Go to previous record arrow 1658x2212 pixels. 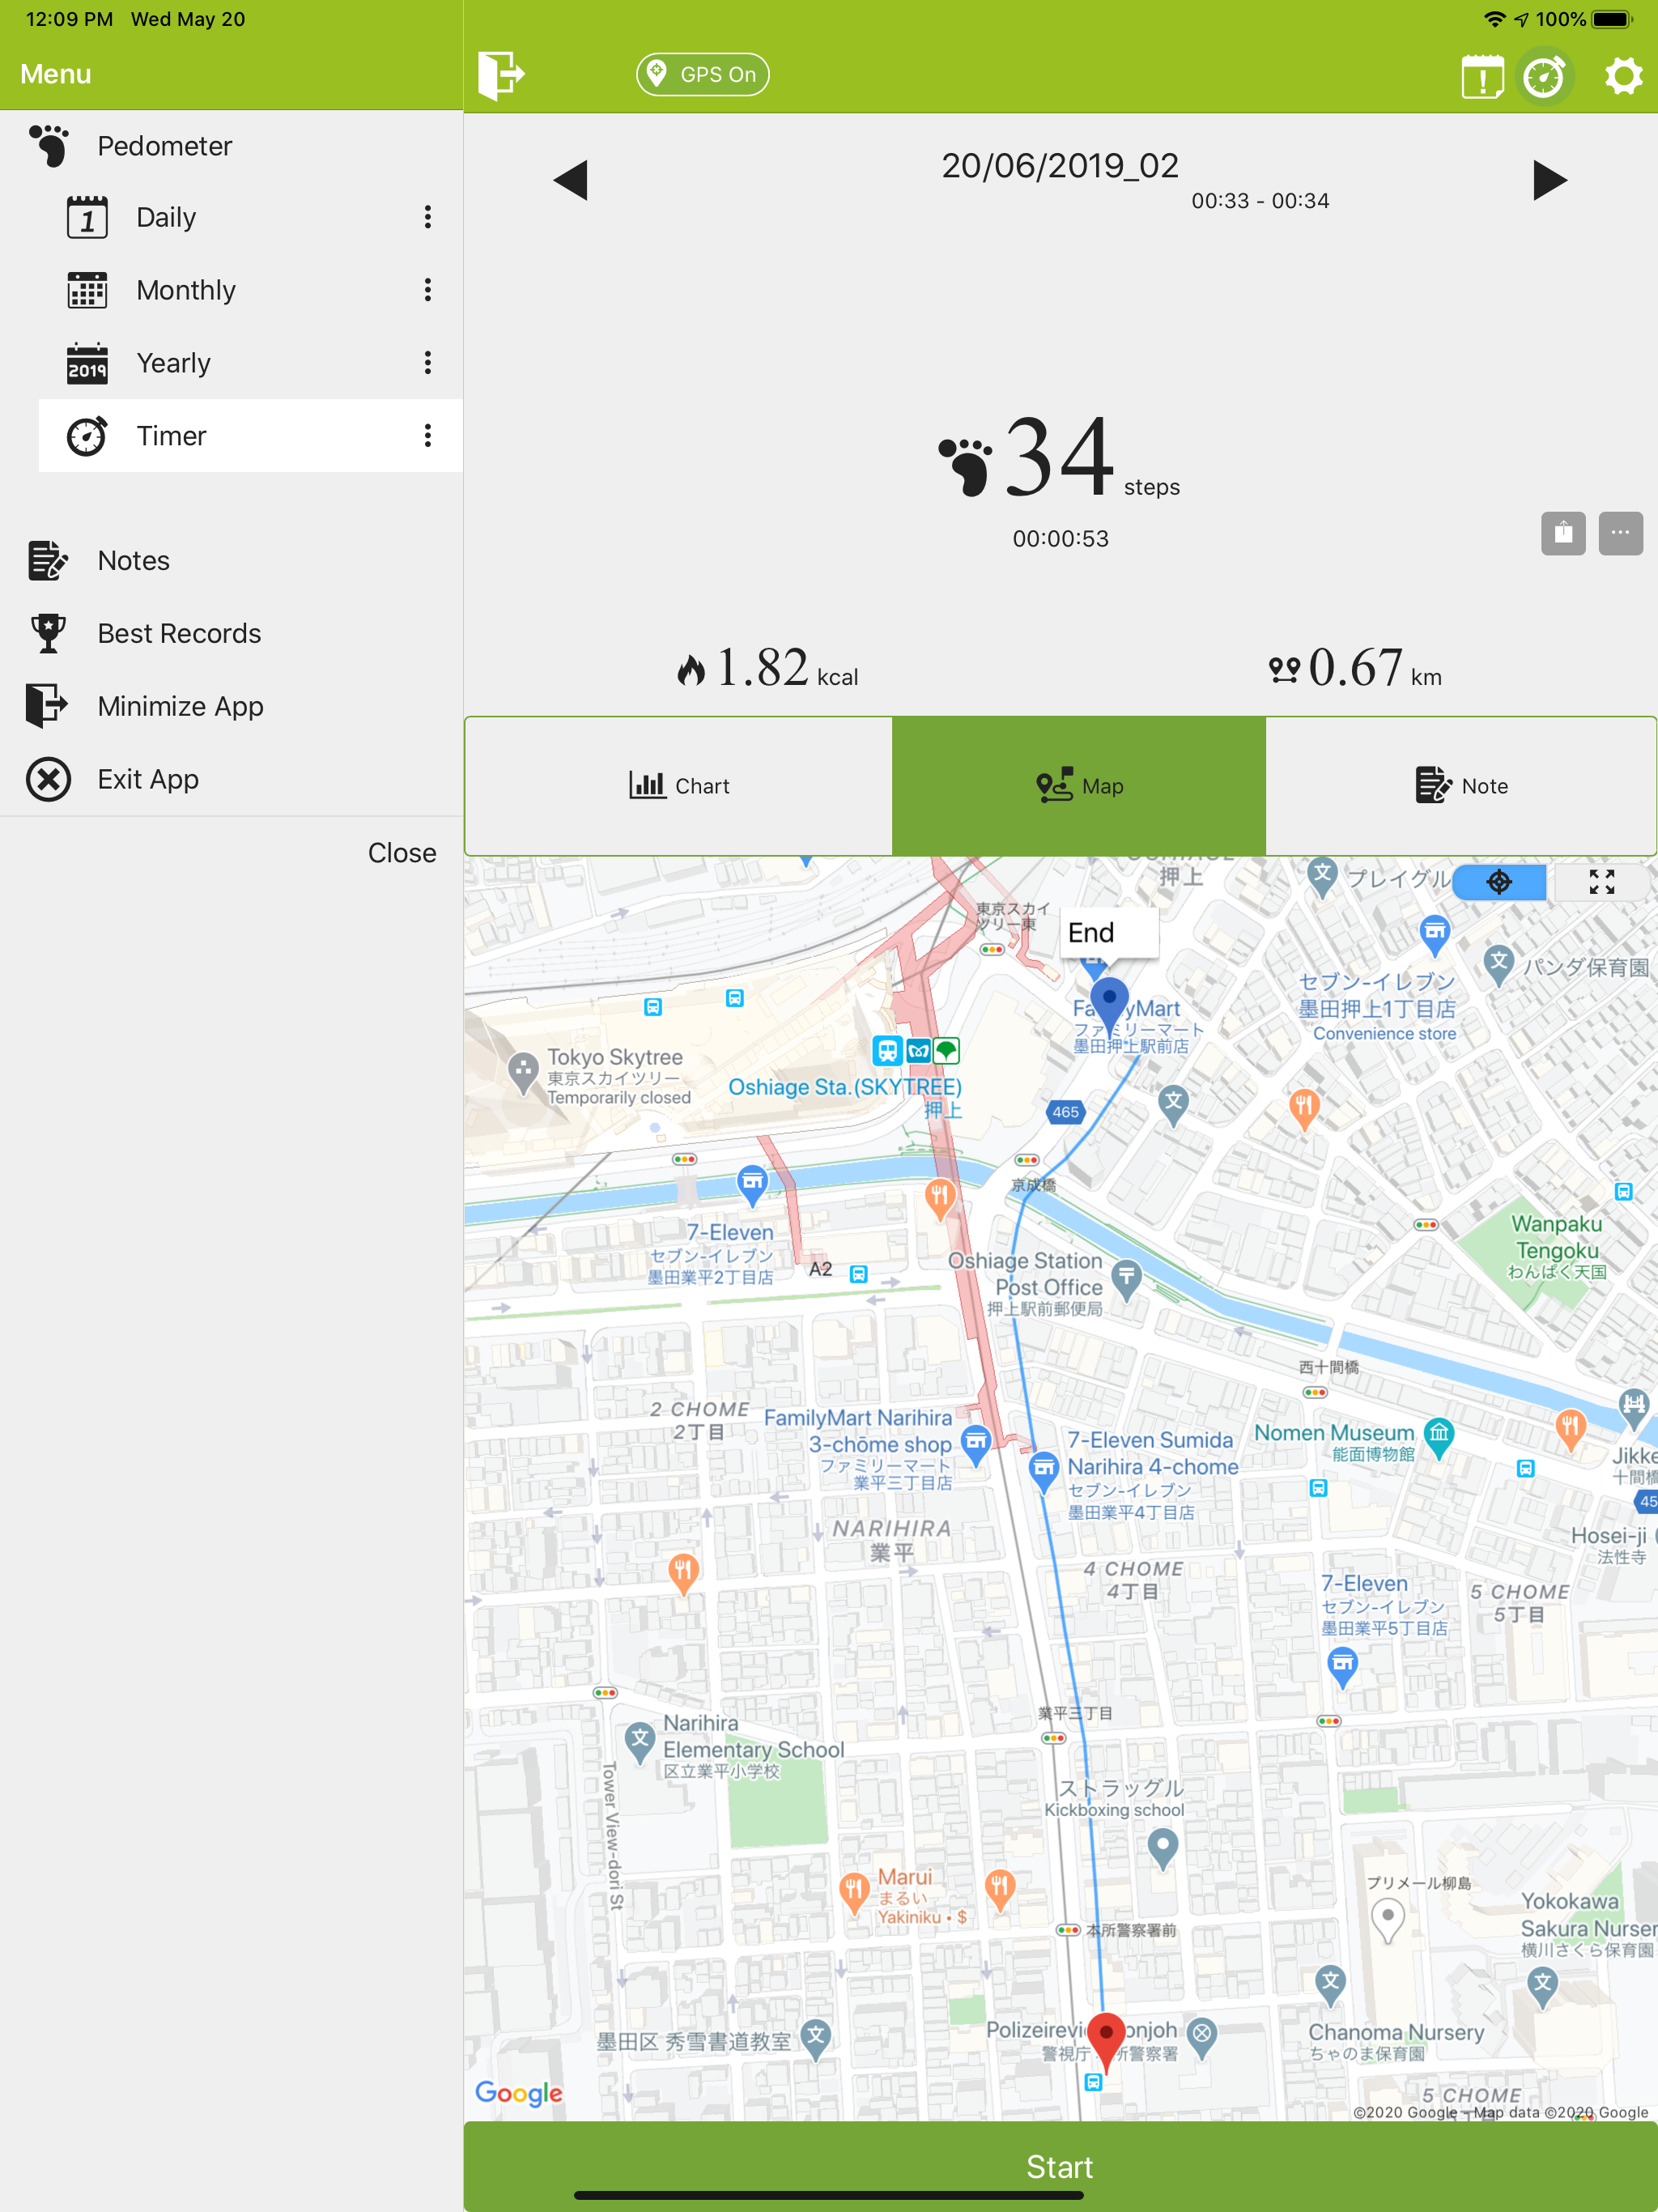pos(571,181)
